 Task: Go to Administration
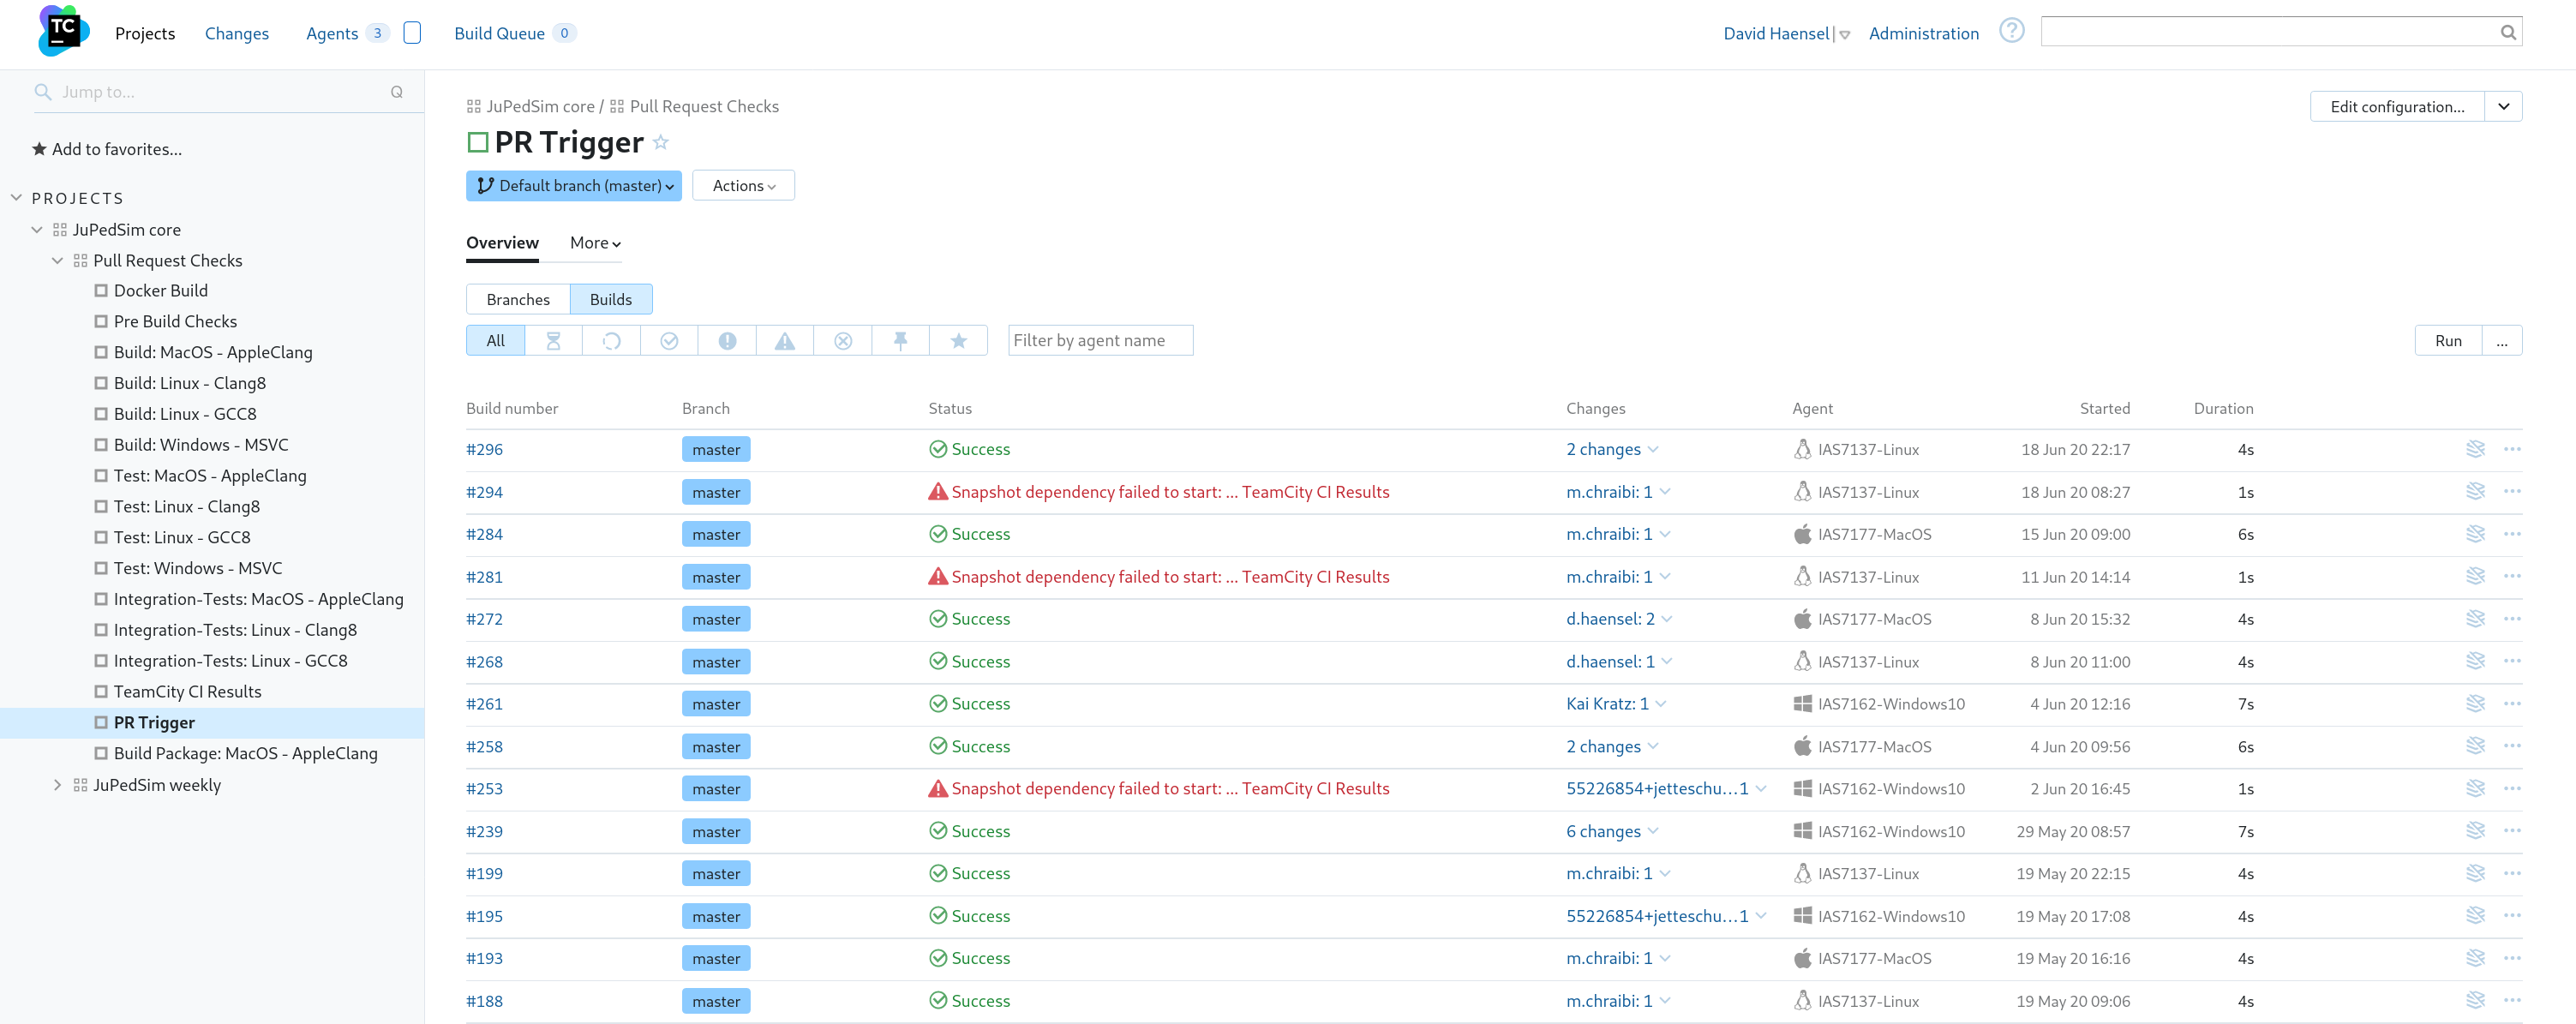click(1923, 34)
